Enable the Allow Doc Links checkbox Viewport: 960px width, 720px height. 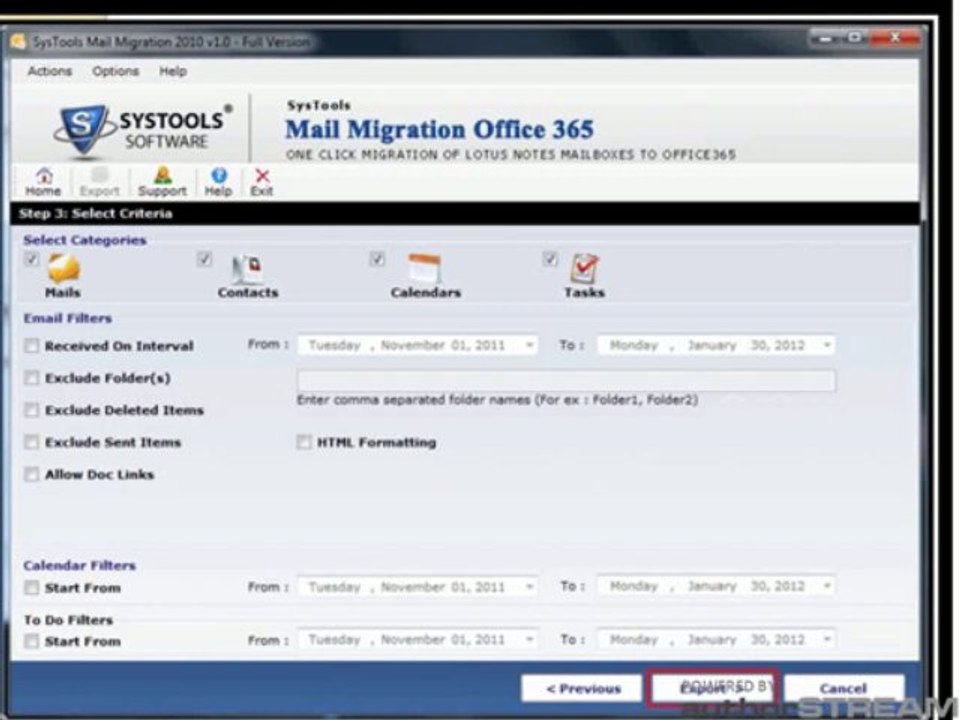(31, 474)
